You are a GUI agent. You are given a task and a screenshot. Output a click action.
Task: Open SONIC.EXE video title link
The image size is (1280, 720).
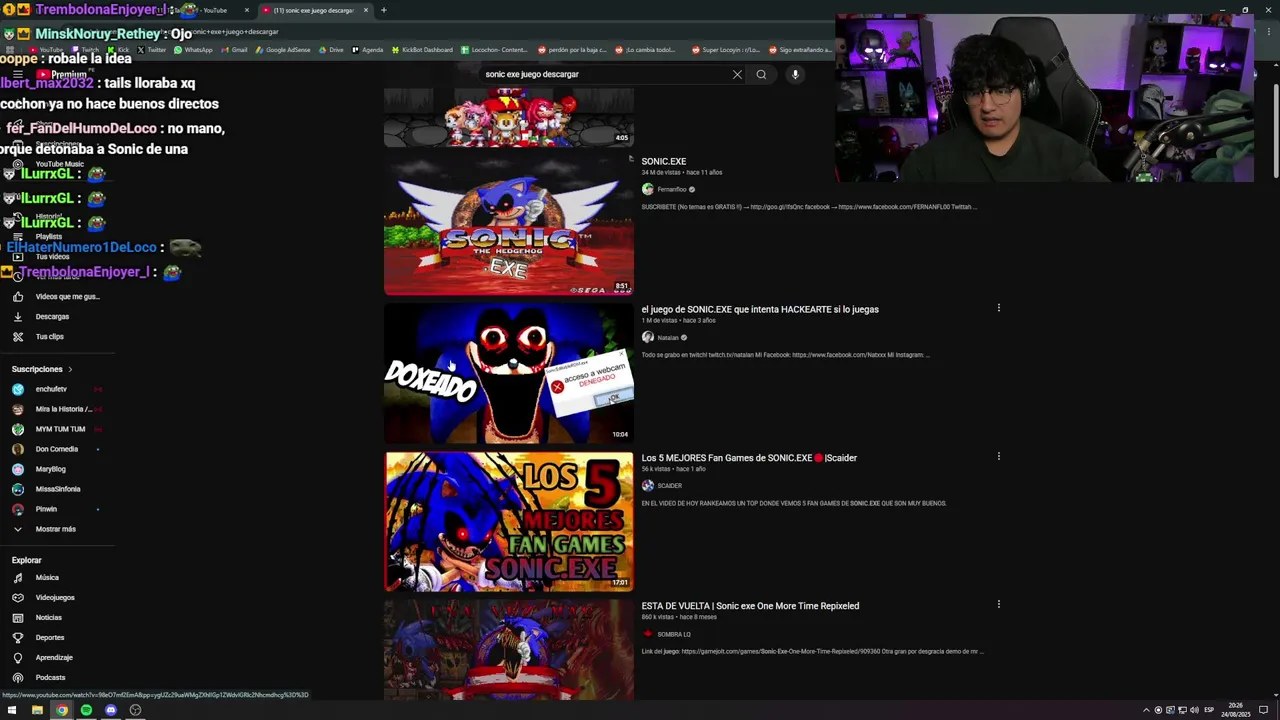coord(664,161)
